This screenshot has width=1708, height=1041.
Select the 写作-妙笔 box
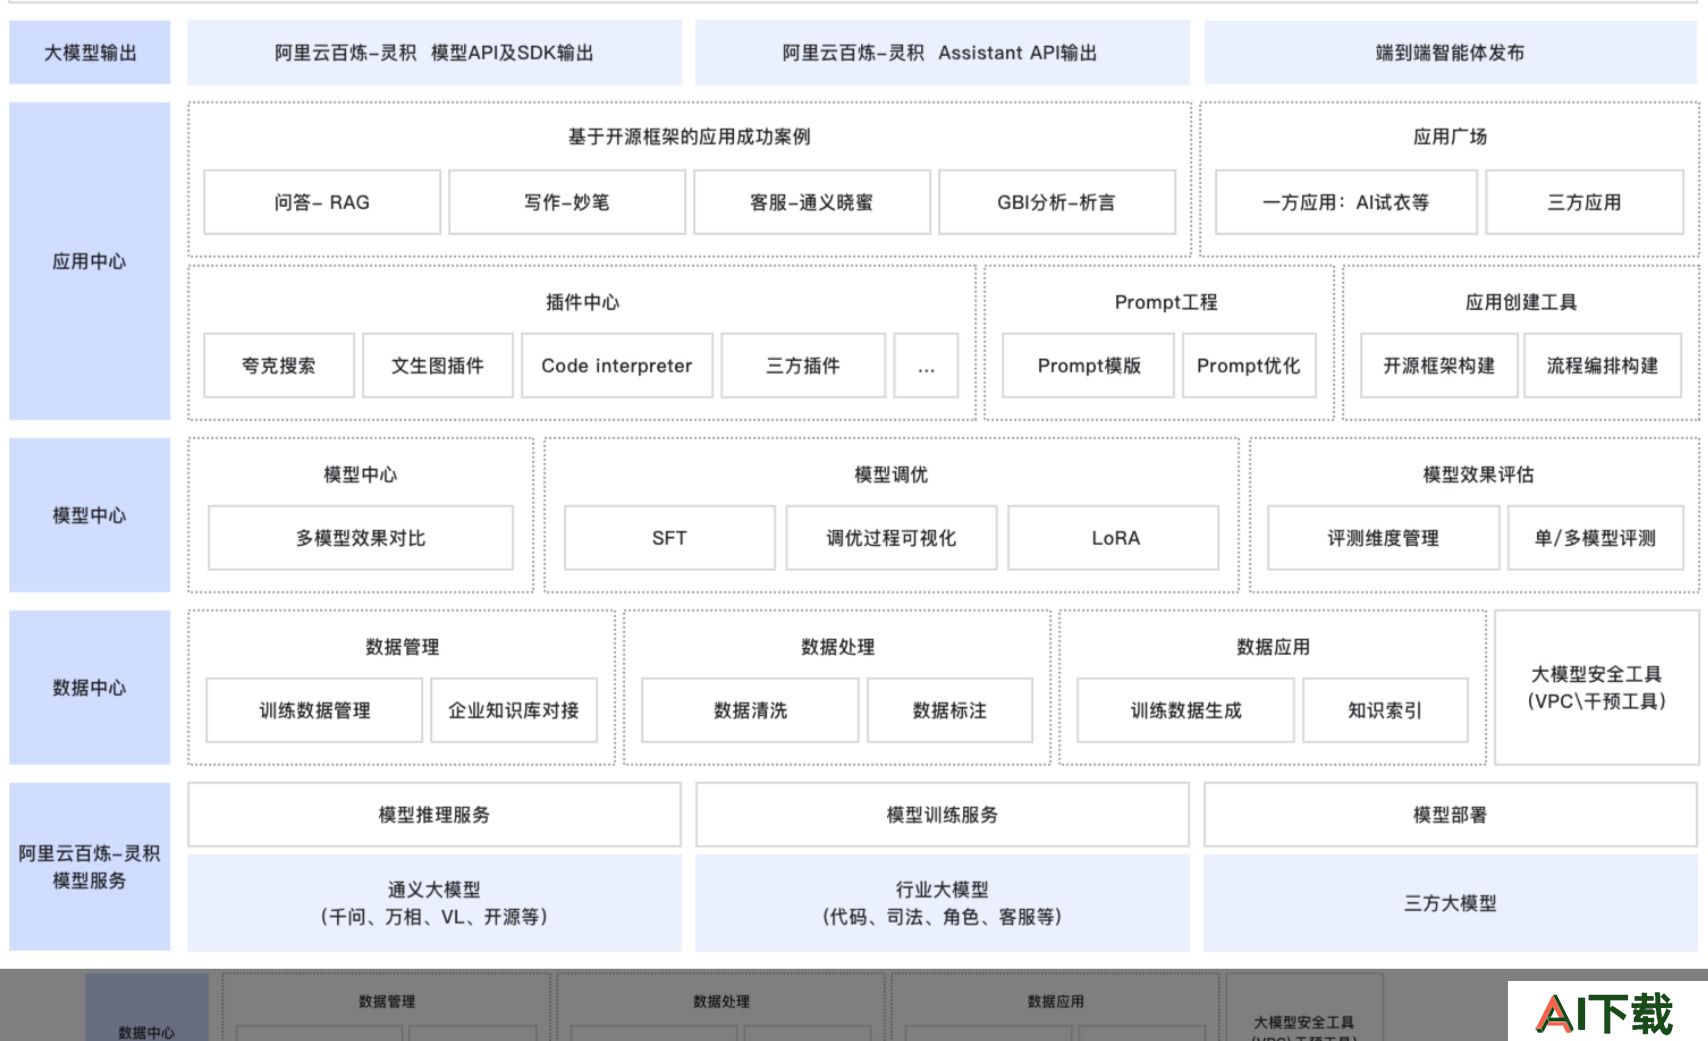click(x=567, y=202)
